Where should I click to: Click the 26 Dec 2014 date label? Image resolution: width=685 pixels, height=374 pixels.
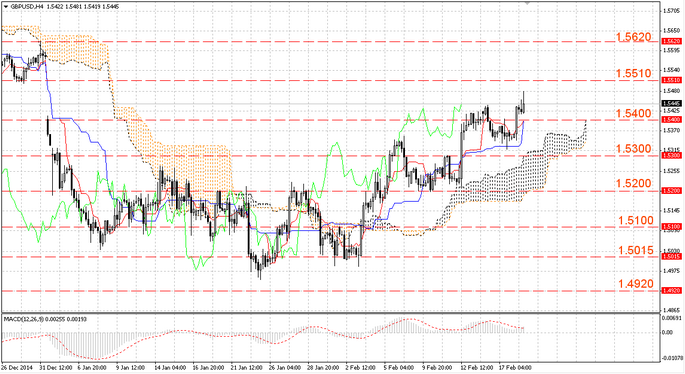click(x=17, y=367)
